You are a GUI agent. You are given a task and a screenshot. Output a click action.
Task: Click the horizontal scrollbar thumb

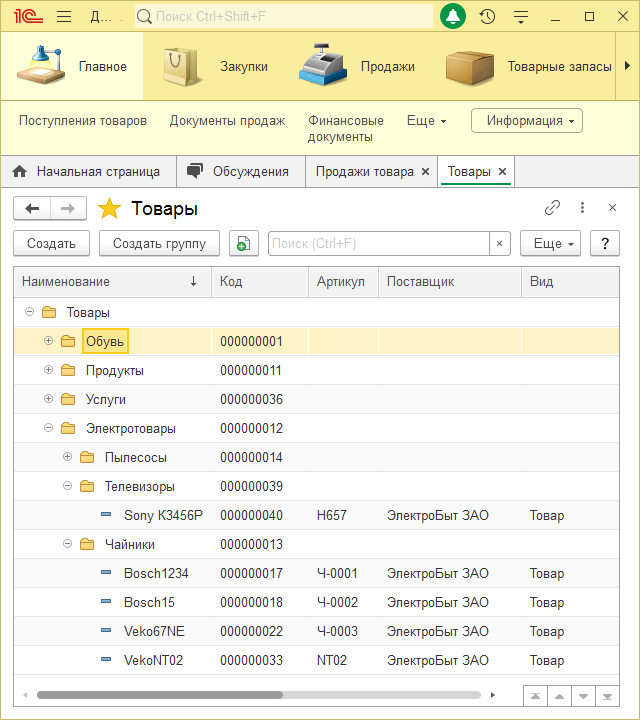pyautogui.click(x=160, y=695)
